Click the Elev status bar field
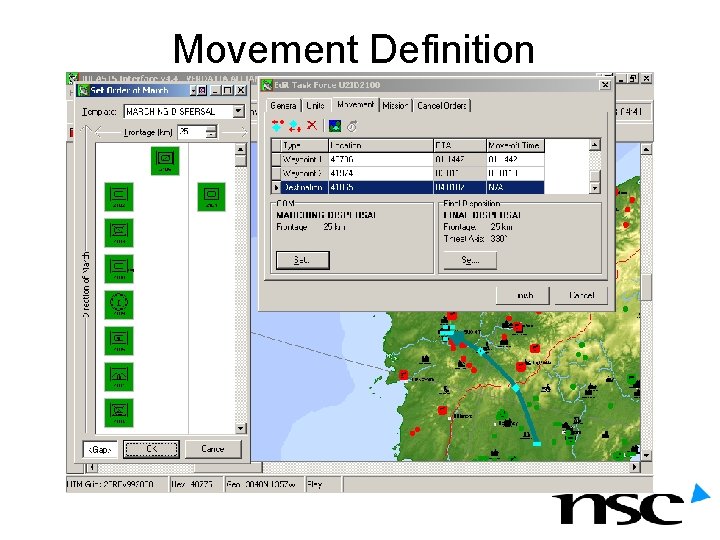Viewport: 720px width, 540px height. 195,484
